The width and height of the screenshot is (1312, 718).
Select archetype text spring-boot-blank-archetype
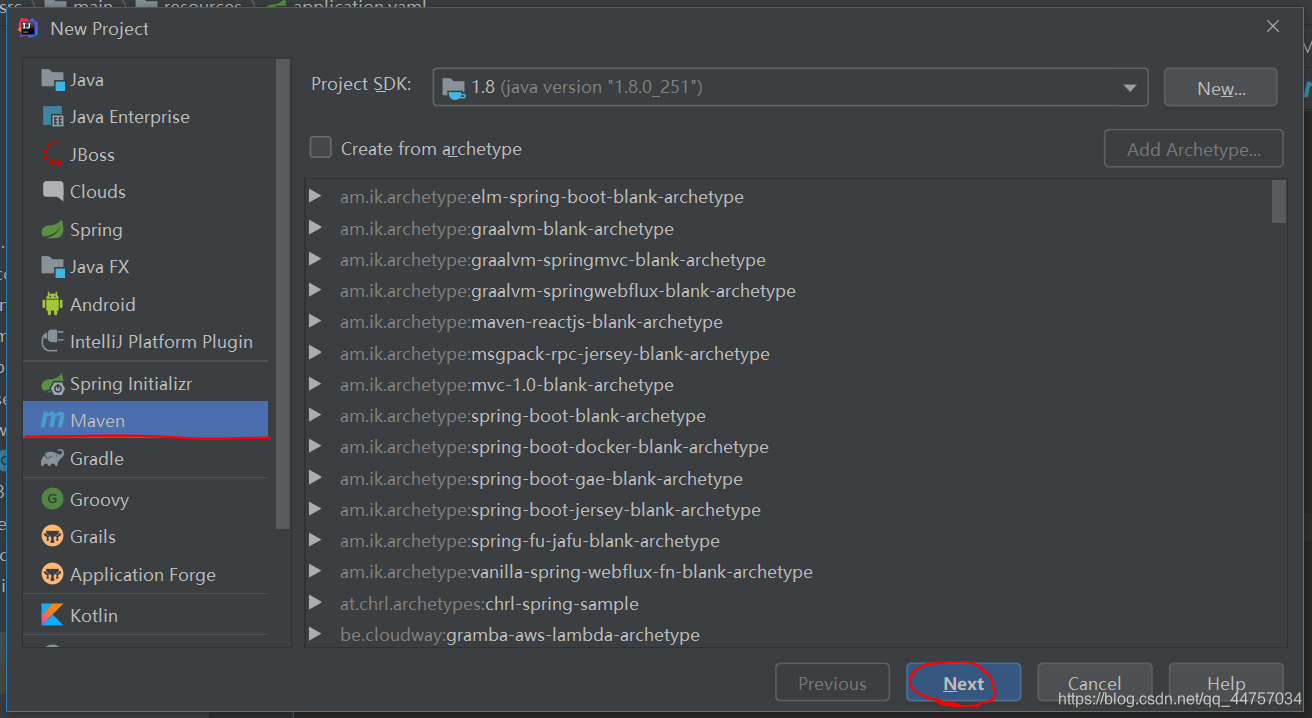tap(588, 416)
